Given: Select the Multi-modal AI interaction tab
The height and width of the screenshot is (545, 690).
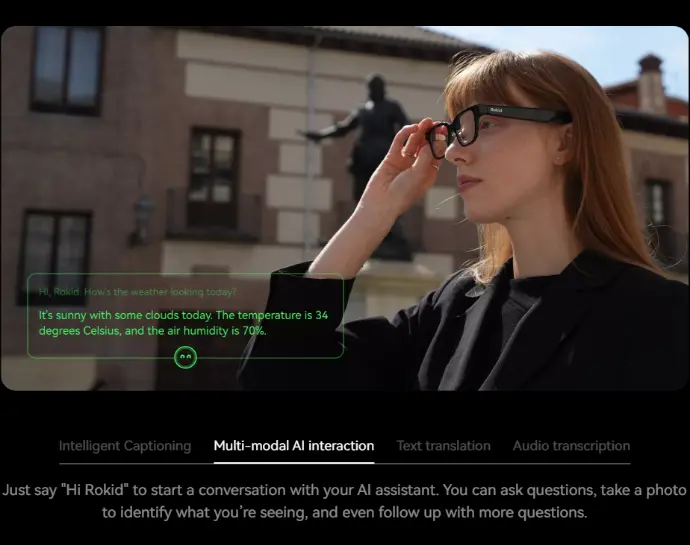Looking at the screenshot, I should (294, 446).
